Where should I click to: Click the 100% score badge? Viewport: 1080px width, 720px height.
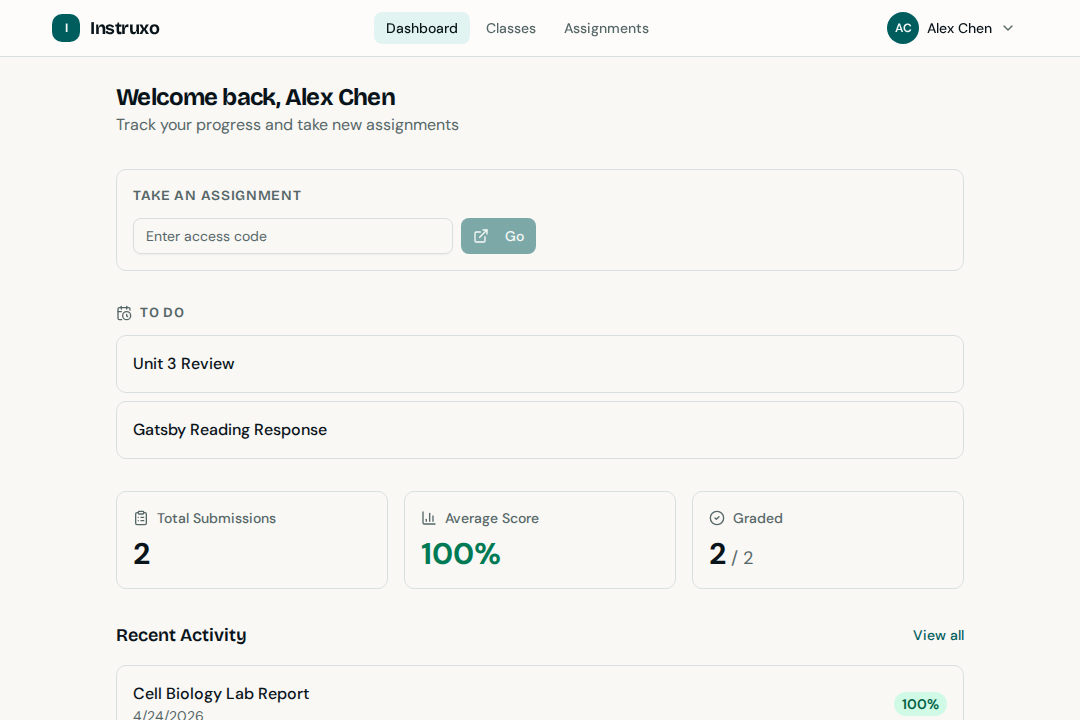[919, 704]
